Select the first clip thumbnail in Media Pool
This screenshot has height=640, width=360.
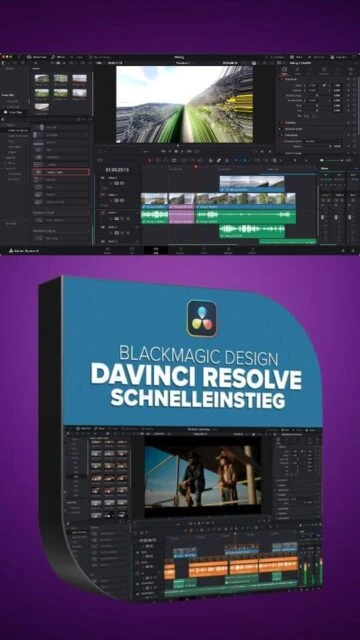tap(42, 78)
